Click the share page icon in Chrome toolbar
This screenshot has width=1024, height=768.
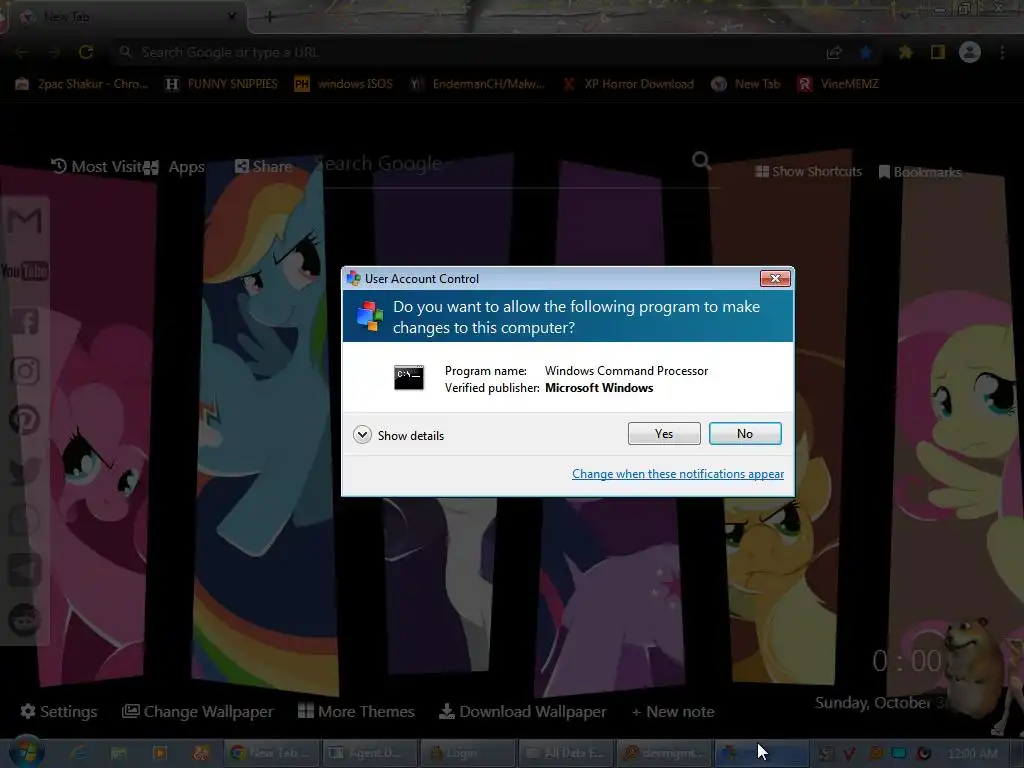pos(834,53)
